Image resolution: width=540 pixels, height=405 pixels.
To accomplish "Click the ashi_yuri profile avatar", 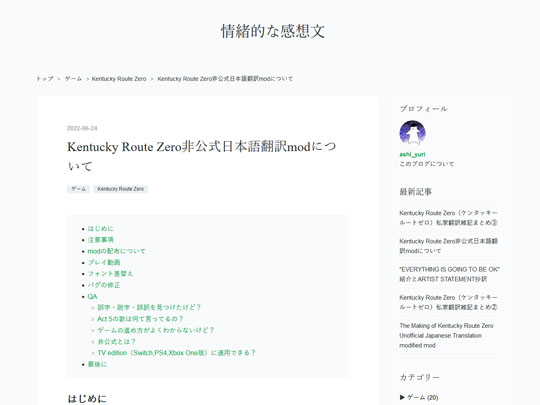I will pyautogui.click(x=413, y=133).
